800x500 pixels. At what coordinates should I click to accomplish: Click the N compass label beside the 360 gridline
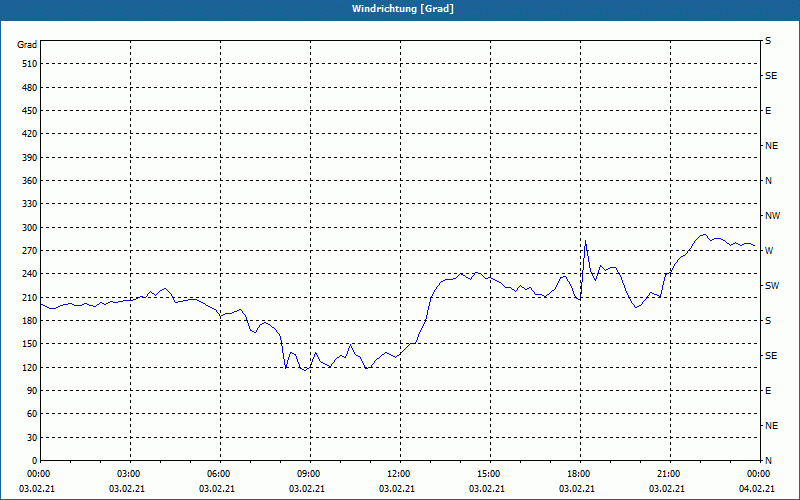point(768,181)
